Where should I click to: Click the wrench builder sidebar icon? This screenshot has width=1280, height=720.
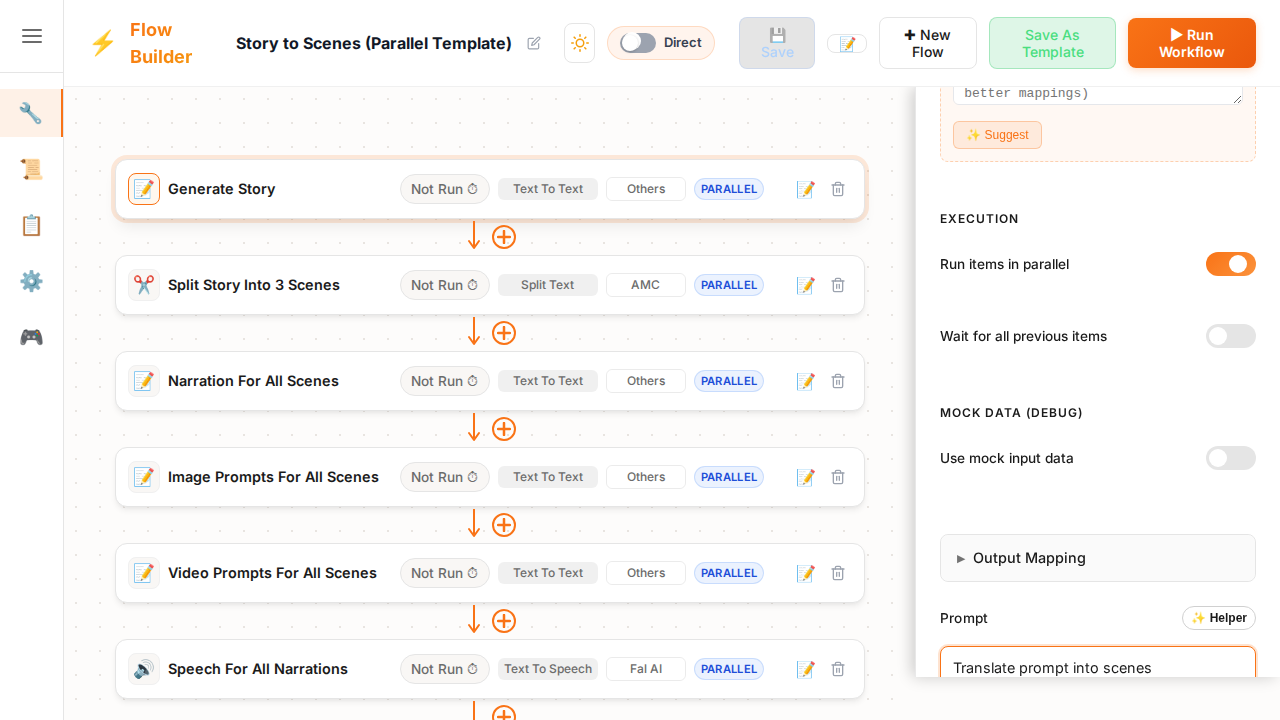[x=31, y=113]
